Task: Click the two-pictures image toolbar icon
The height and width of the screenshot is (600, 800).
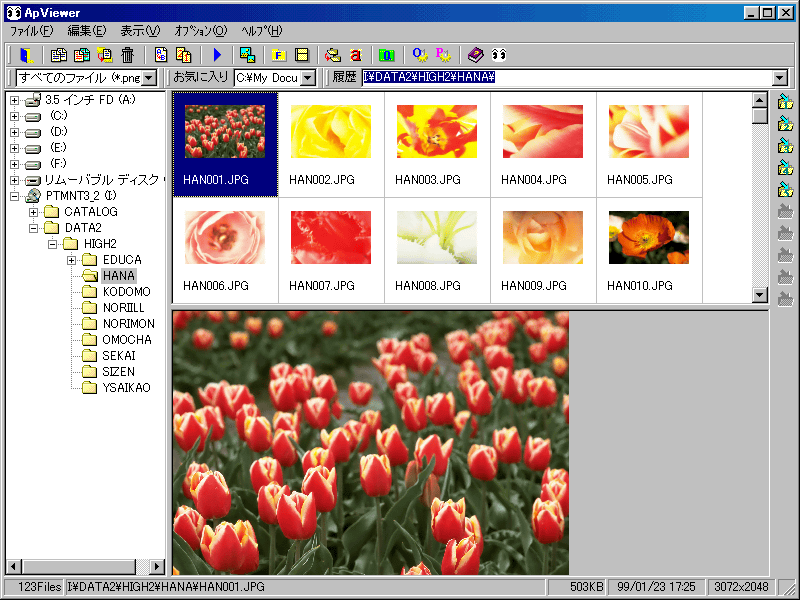Action: (x=247, y=55)
